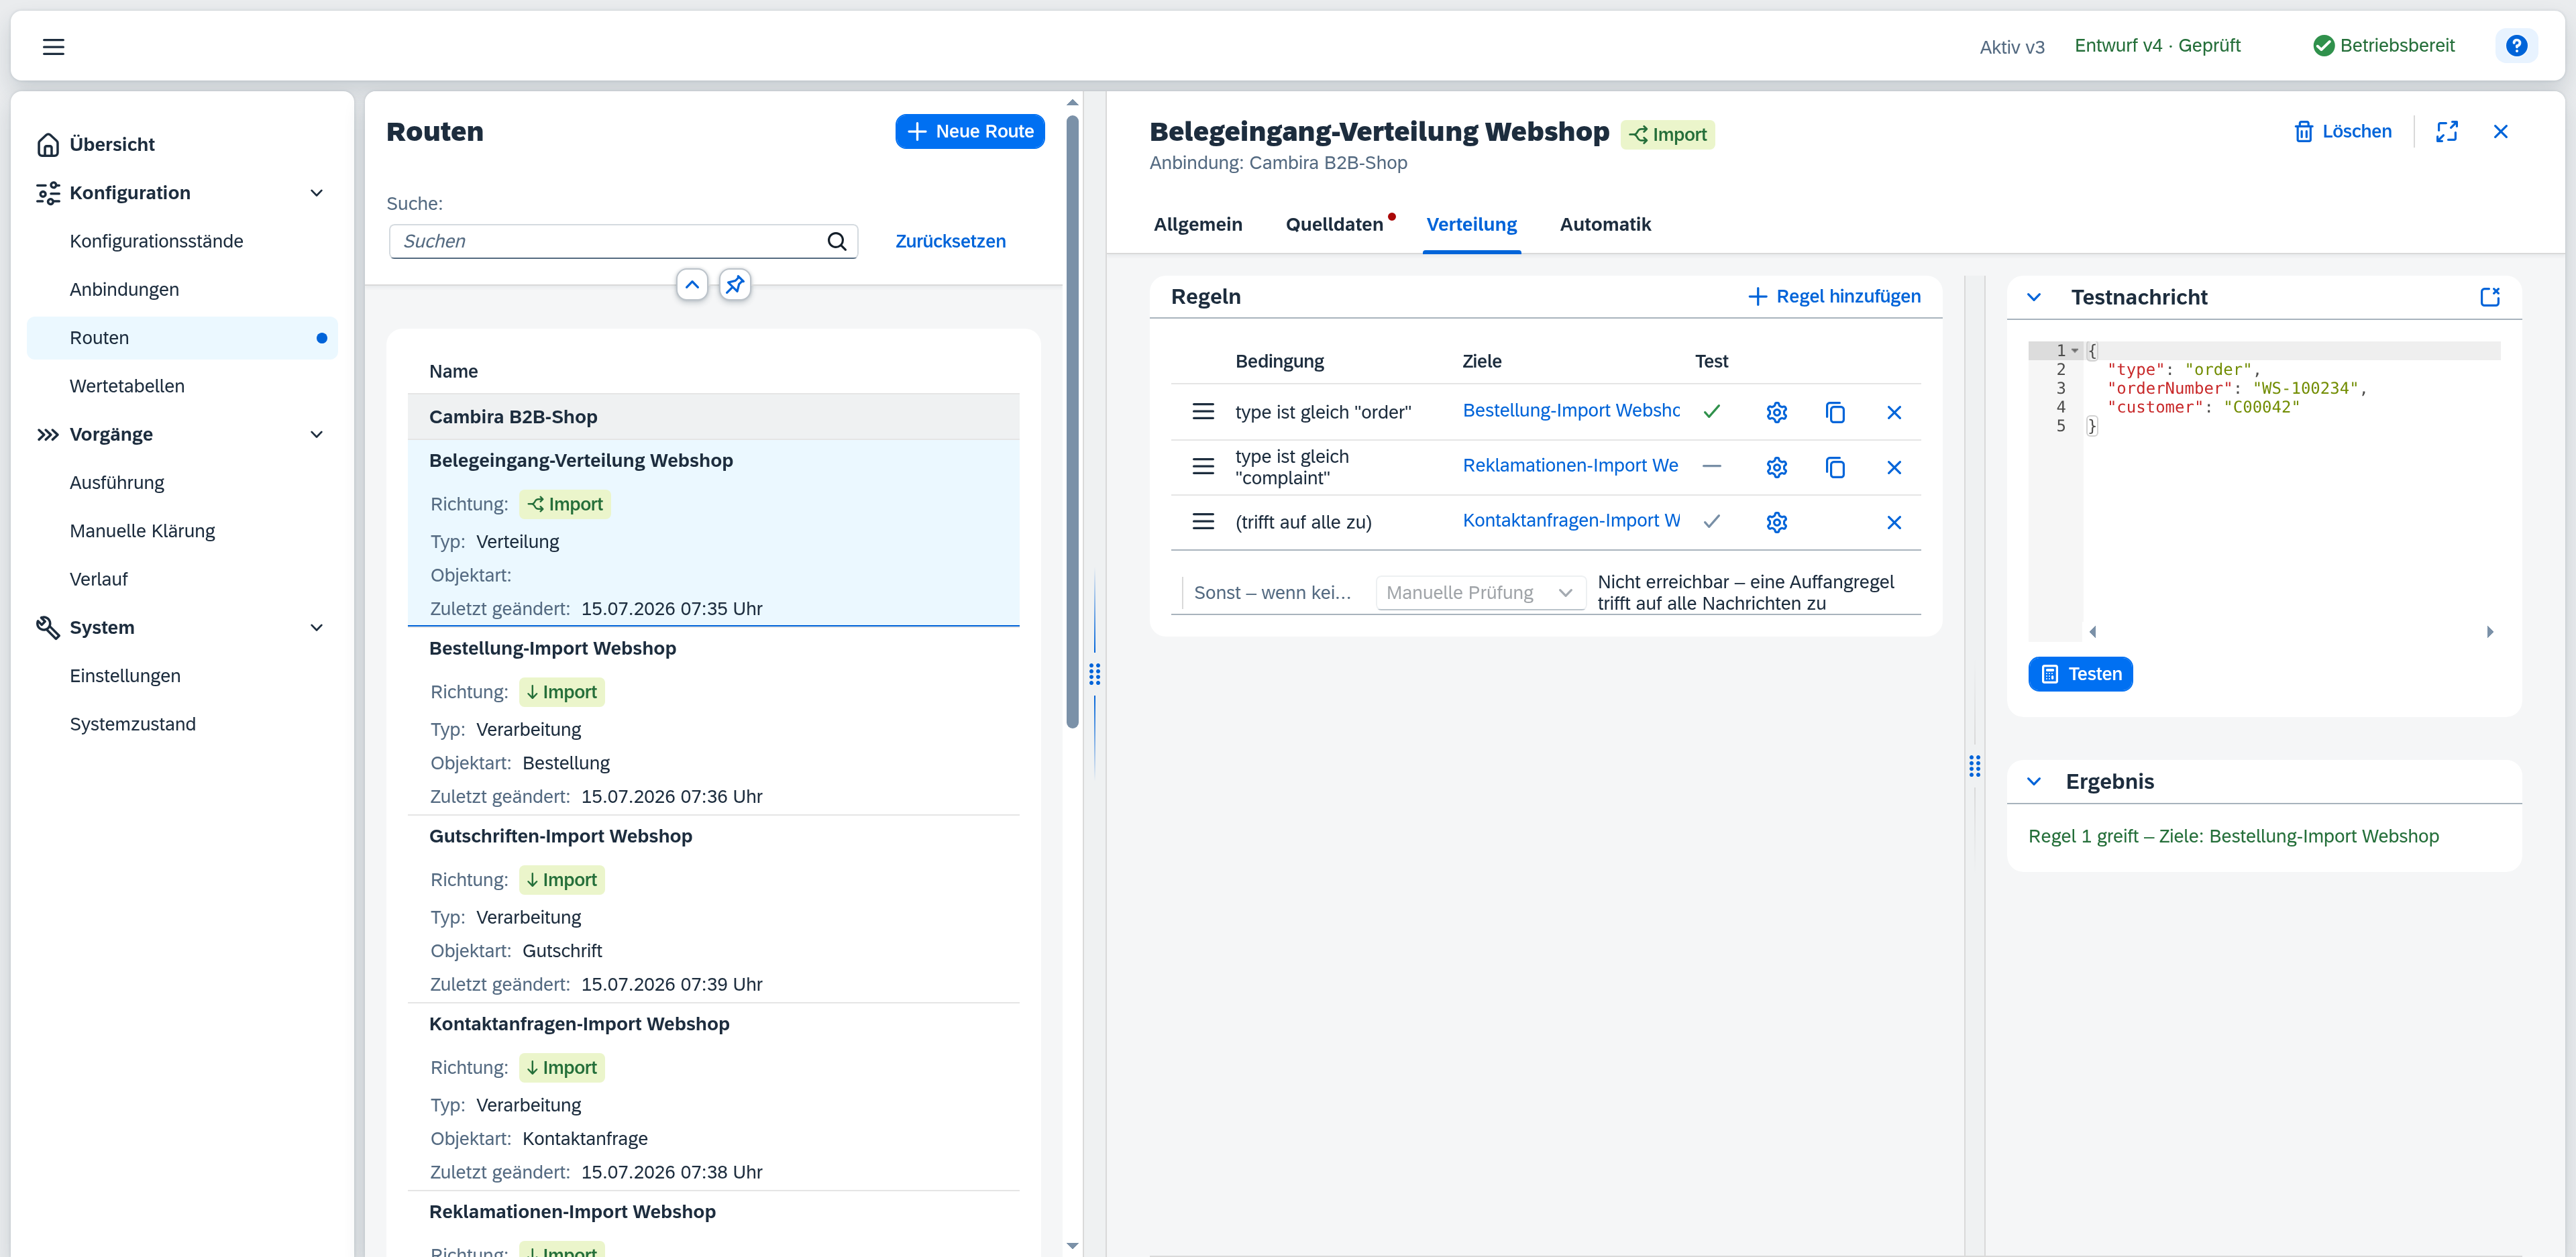Screen dimensions: 2576x1257
Task: Open Wertetabellen in the sidebar
Action: point(182,386)
